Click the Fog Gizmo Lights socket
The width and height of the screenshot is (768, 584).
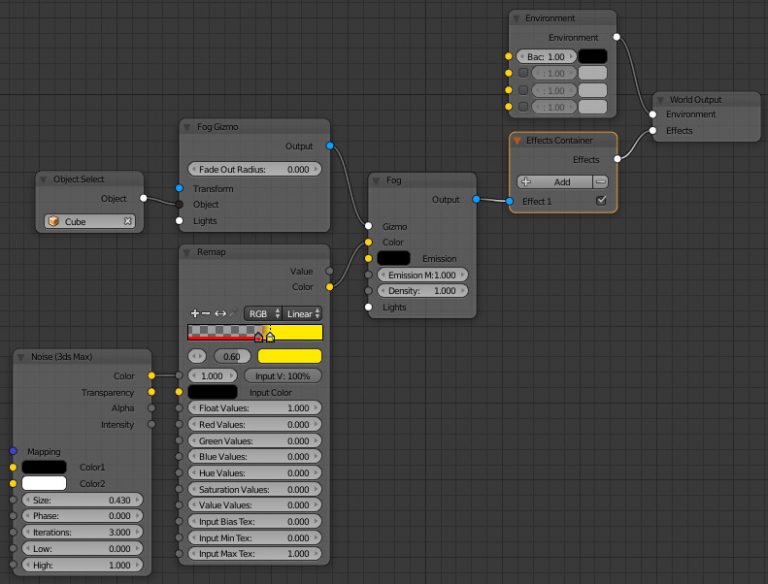(179, 220)
